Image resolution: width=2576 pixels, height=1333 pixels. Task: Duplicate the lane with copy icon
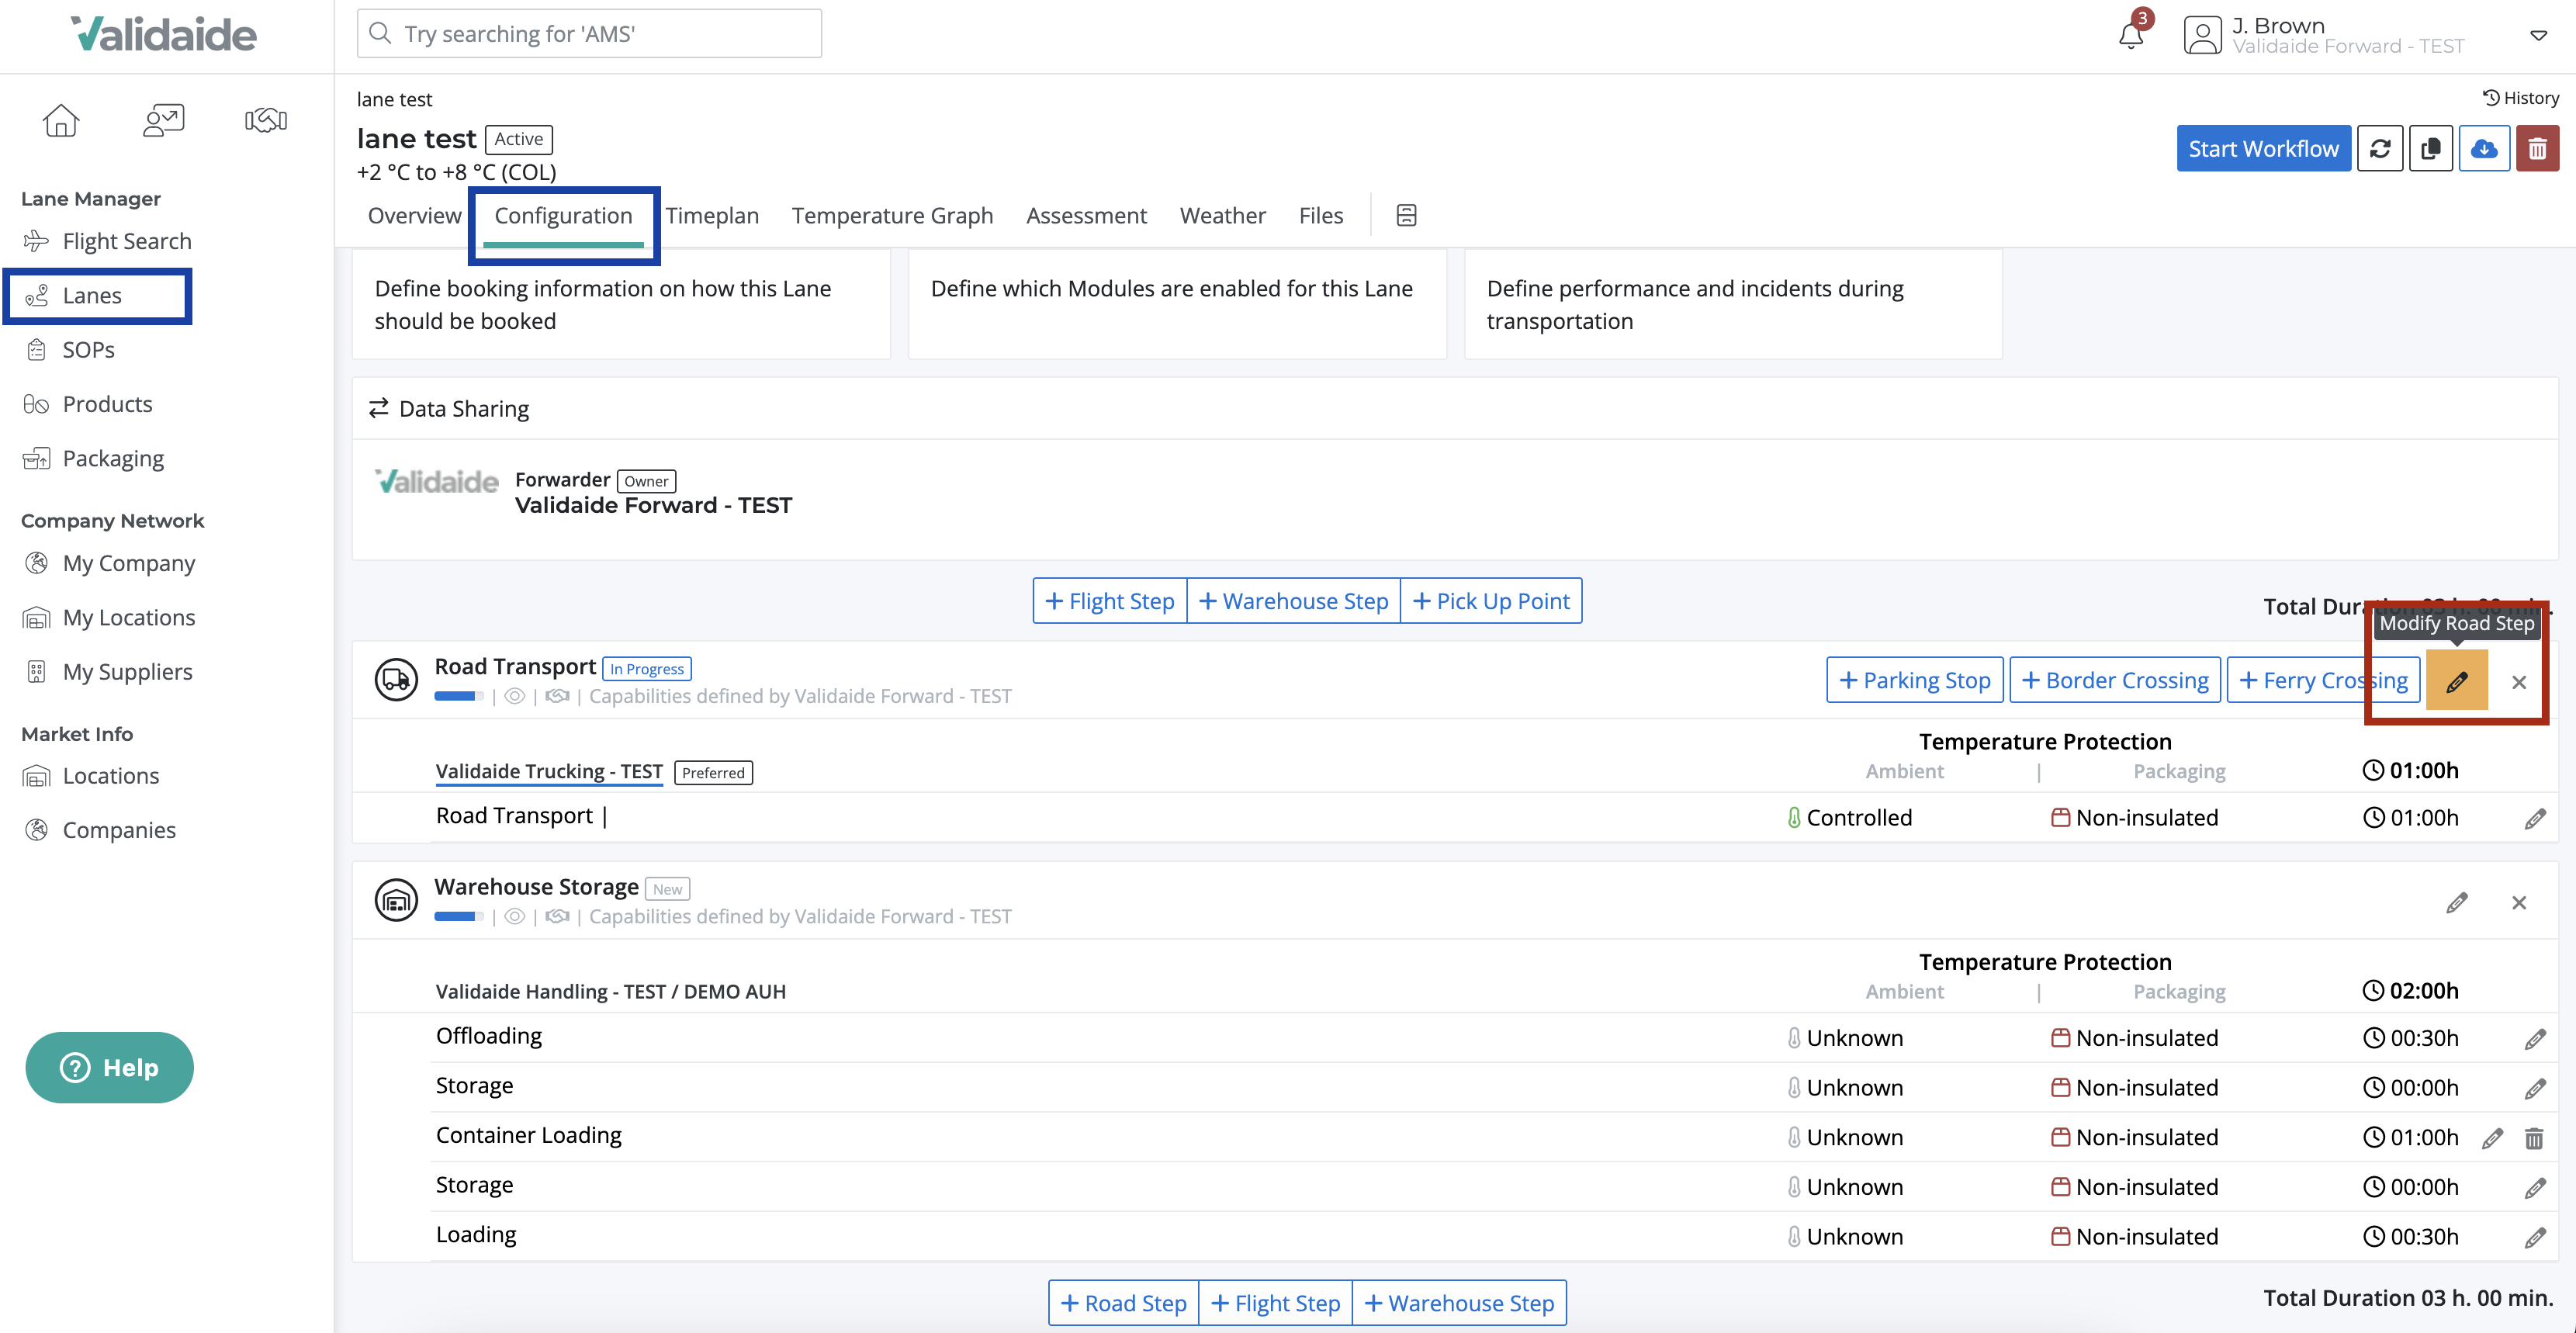point(2431,149)
